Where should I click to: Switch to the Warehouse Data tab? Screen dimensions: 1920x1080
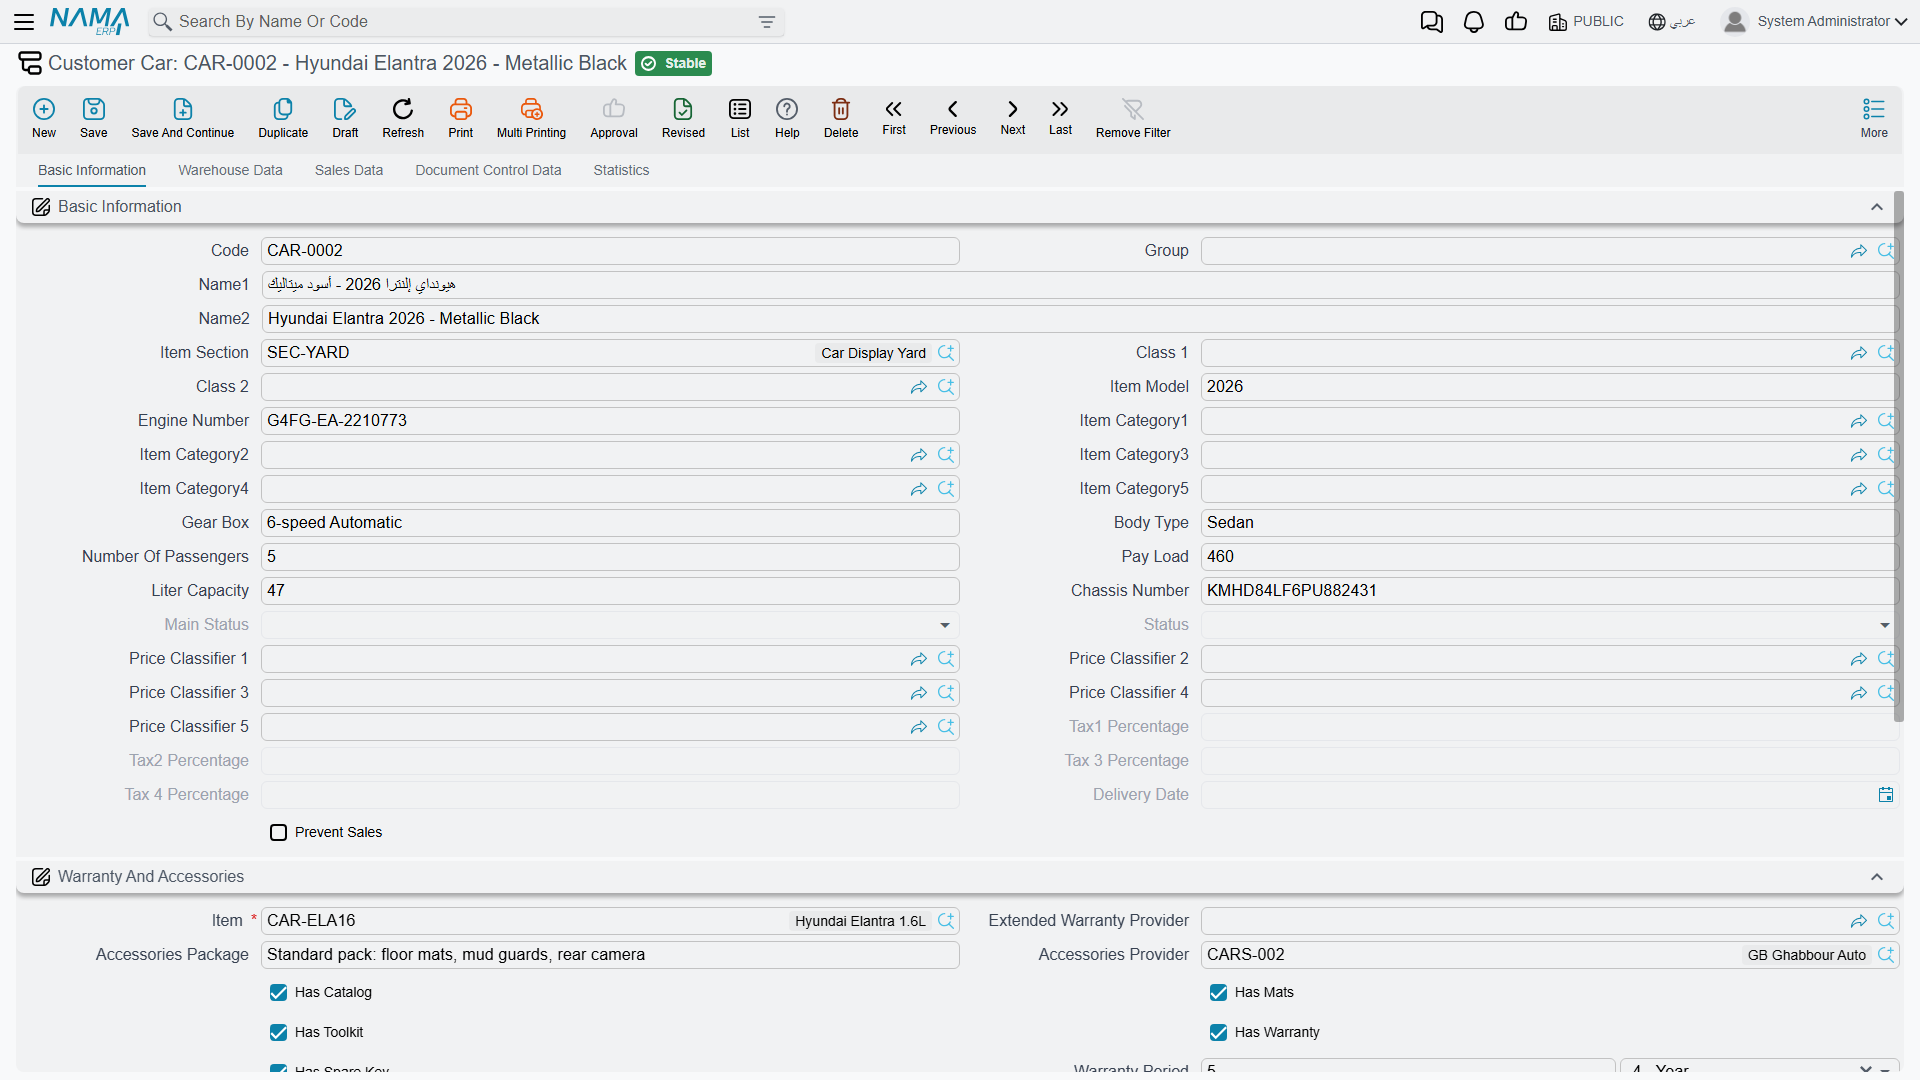pos(230,171)
